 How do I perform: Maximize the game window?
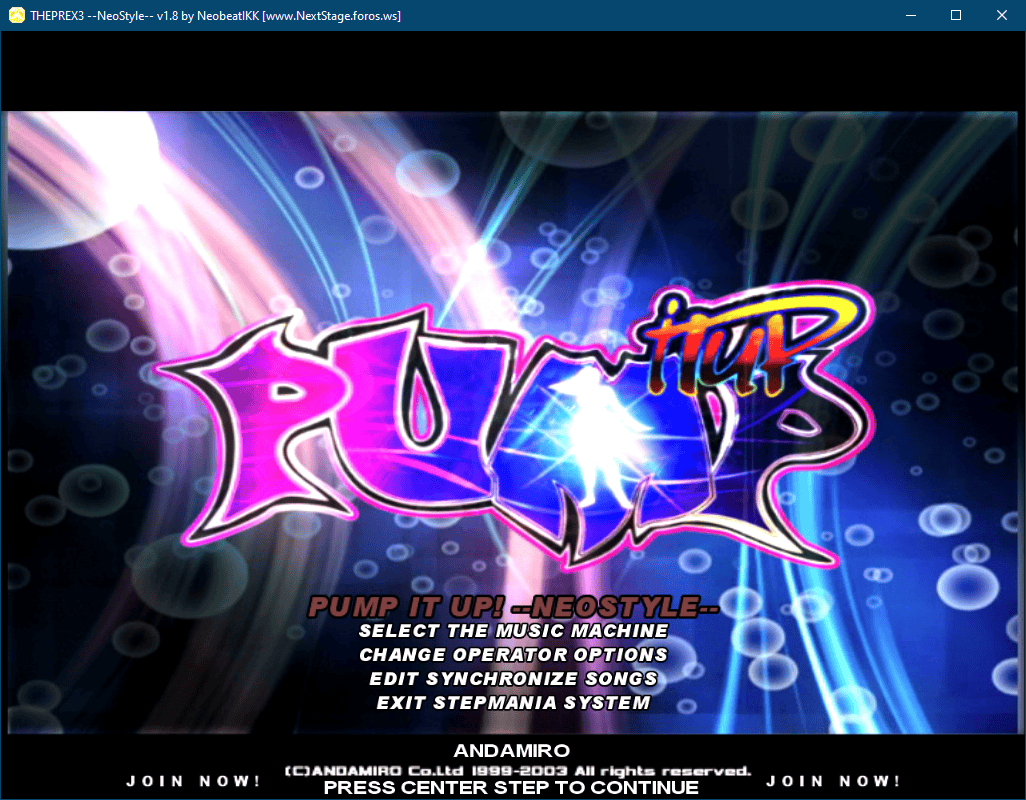[956, 15]
